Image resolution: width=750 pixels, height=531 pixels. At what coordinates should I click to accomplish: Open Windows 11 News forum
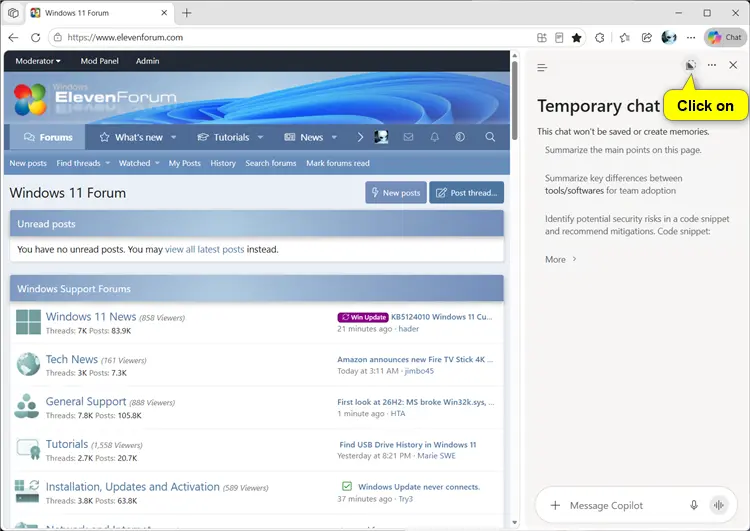[91, 317]
